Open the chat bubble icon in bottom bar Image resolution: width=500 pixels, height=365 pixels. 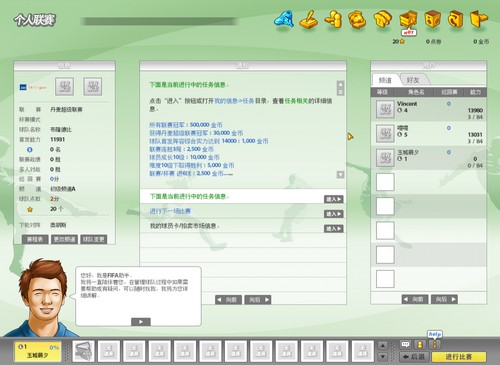coord(405,344)
